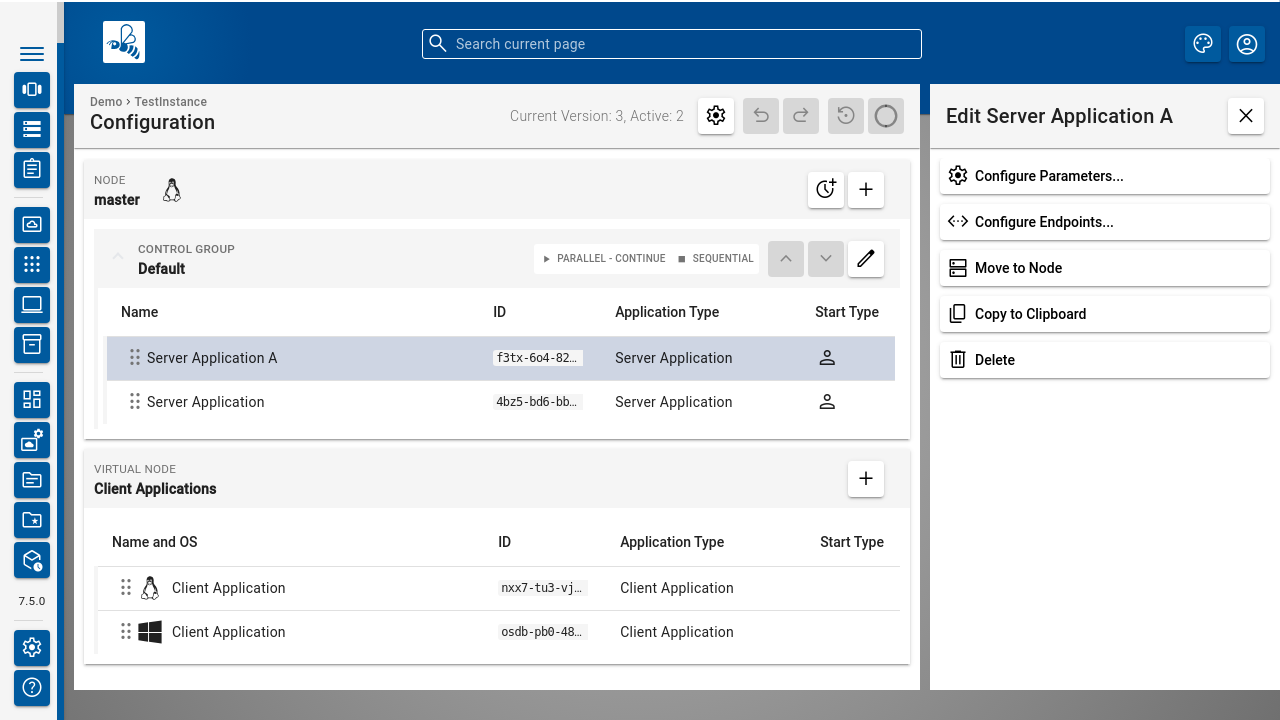Open the clipboard tasks sidebar icon
This screenshot has height=720, width=1280.
(x=32, y=169)
